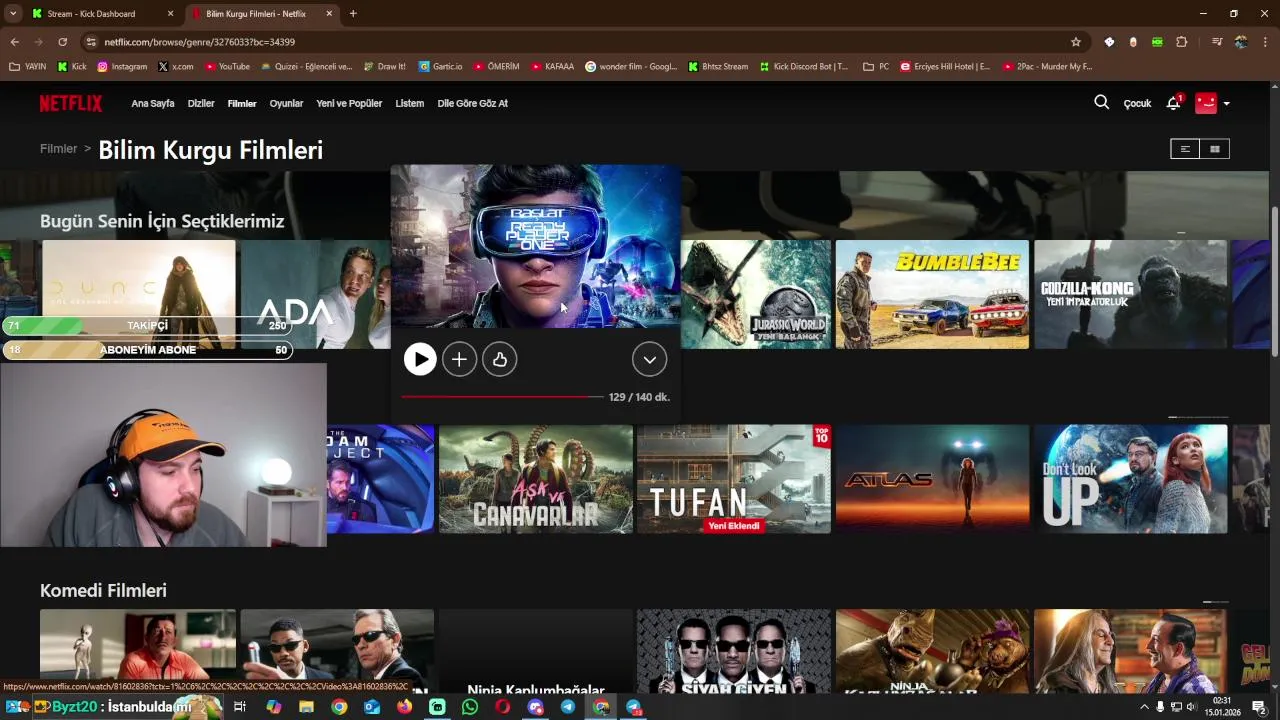Switch to list row view toggle
Viewport: 1280px width, 720px height.
[x=1185, y=149]
